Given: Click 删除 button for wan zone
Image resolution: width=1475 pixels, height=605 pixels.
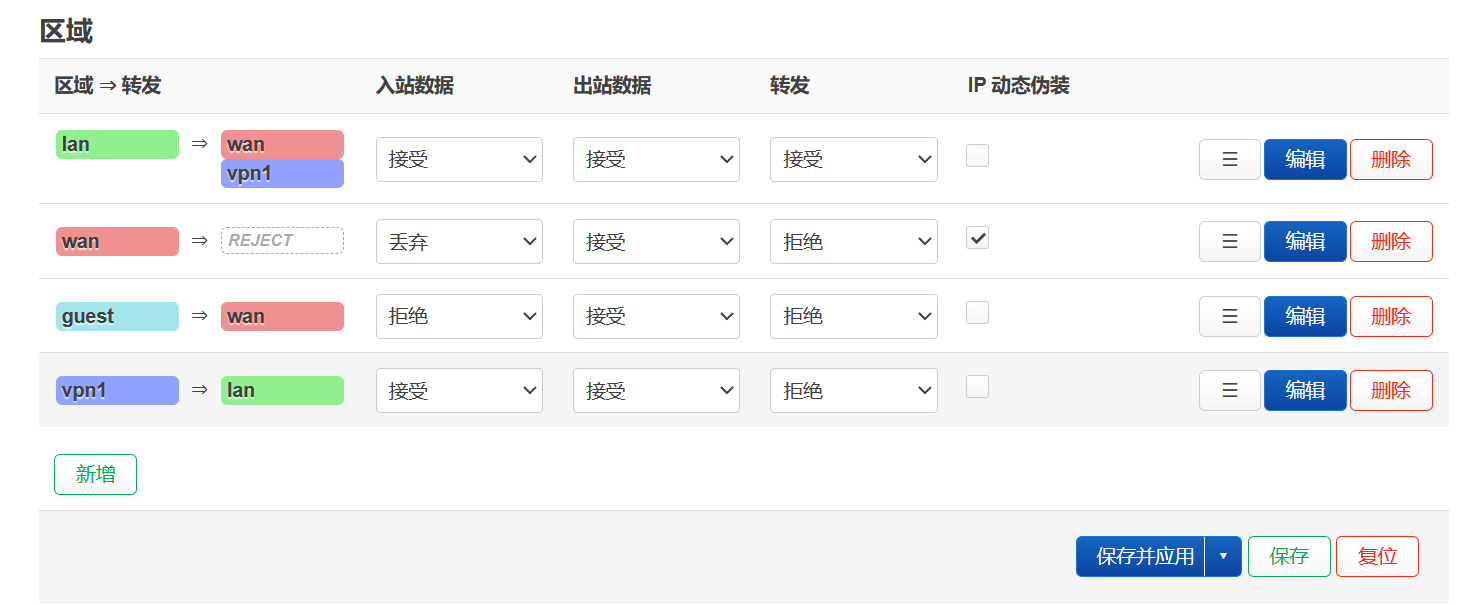Looking at the screenshot, I should click(x=1391, y=241).
